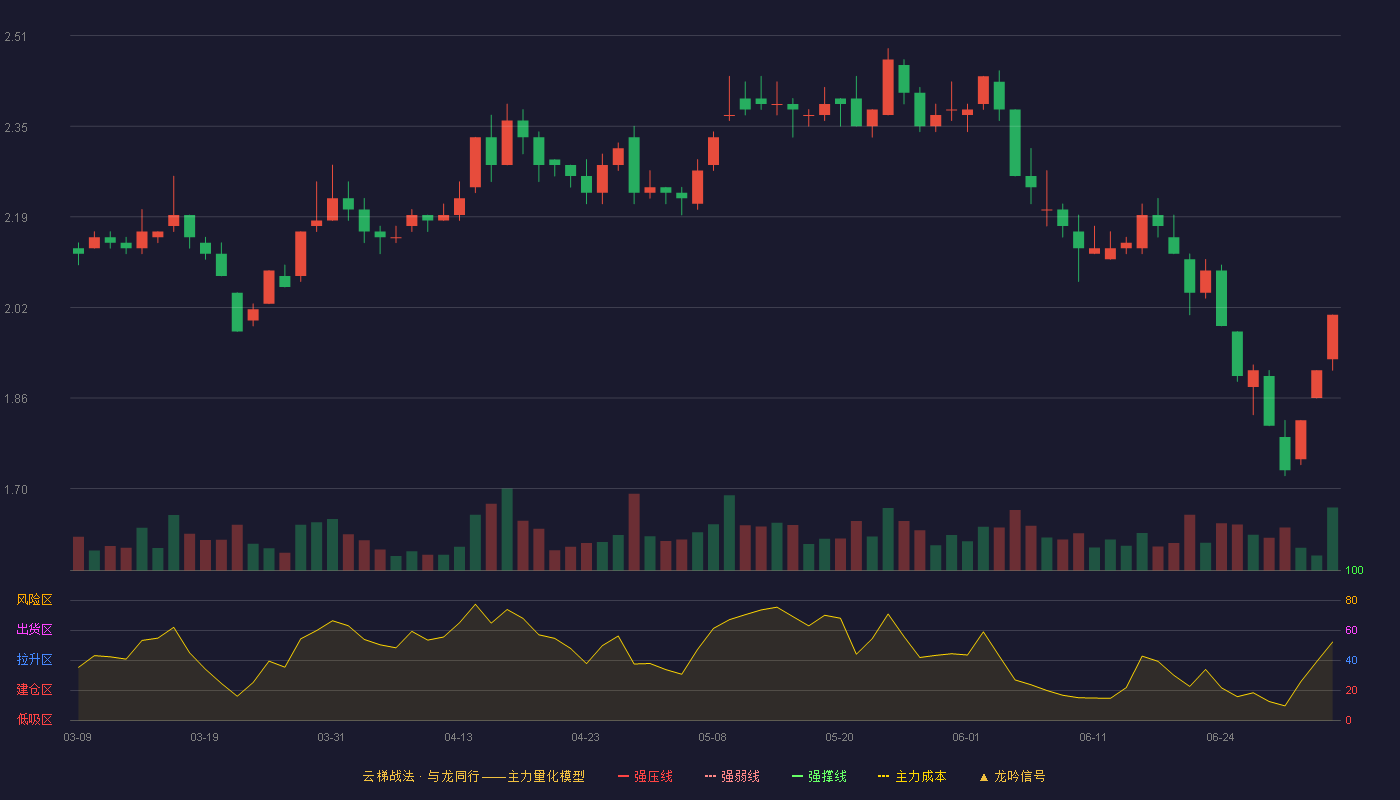This screenshot has height=800, width=1400.
Task: Click the 06-24 date label
Action: tap(1220, 737)
